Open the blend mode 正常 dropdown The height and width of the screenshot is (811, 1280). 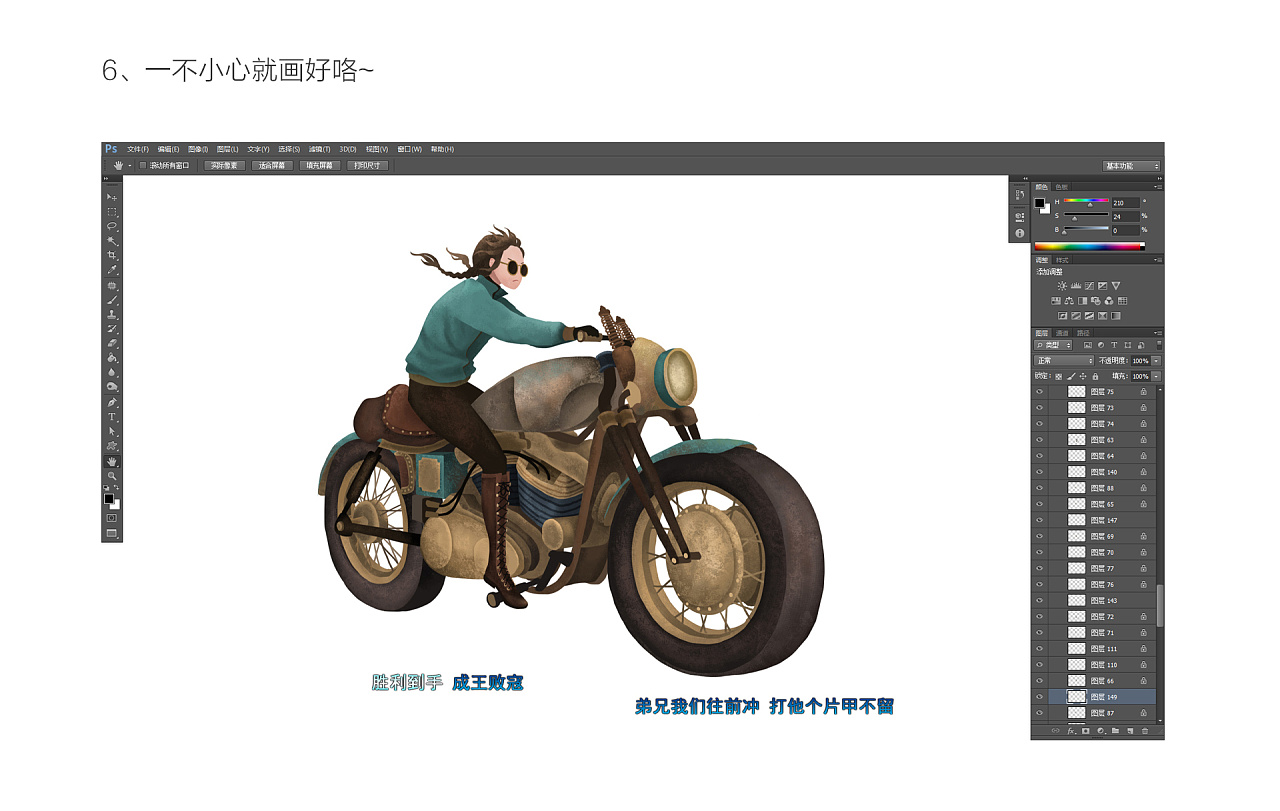click(x=1064, y=360)
